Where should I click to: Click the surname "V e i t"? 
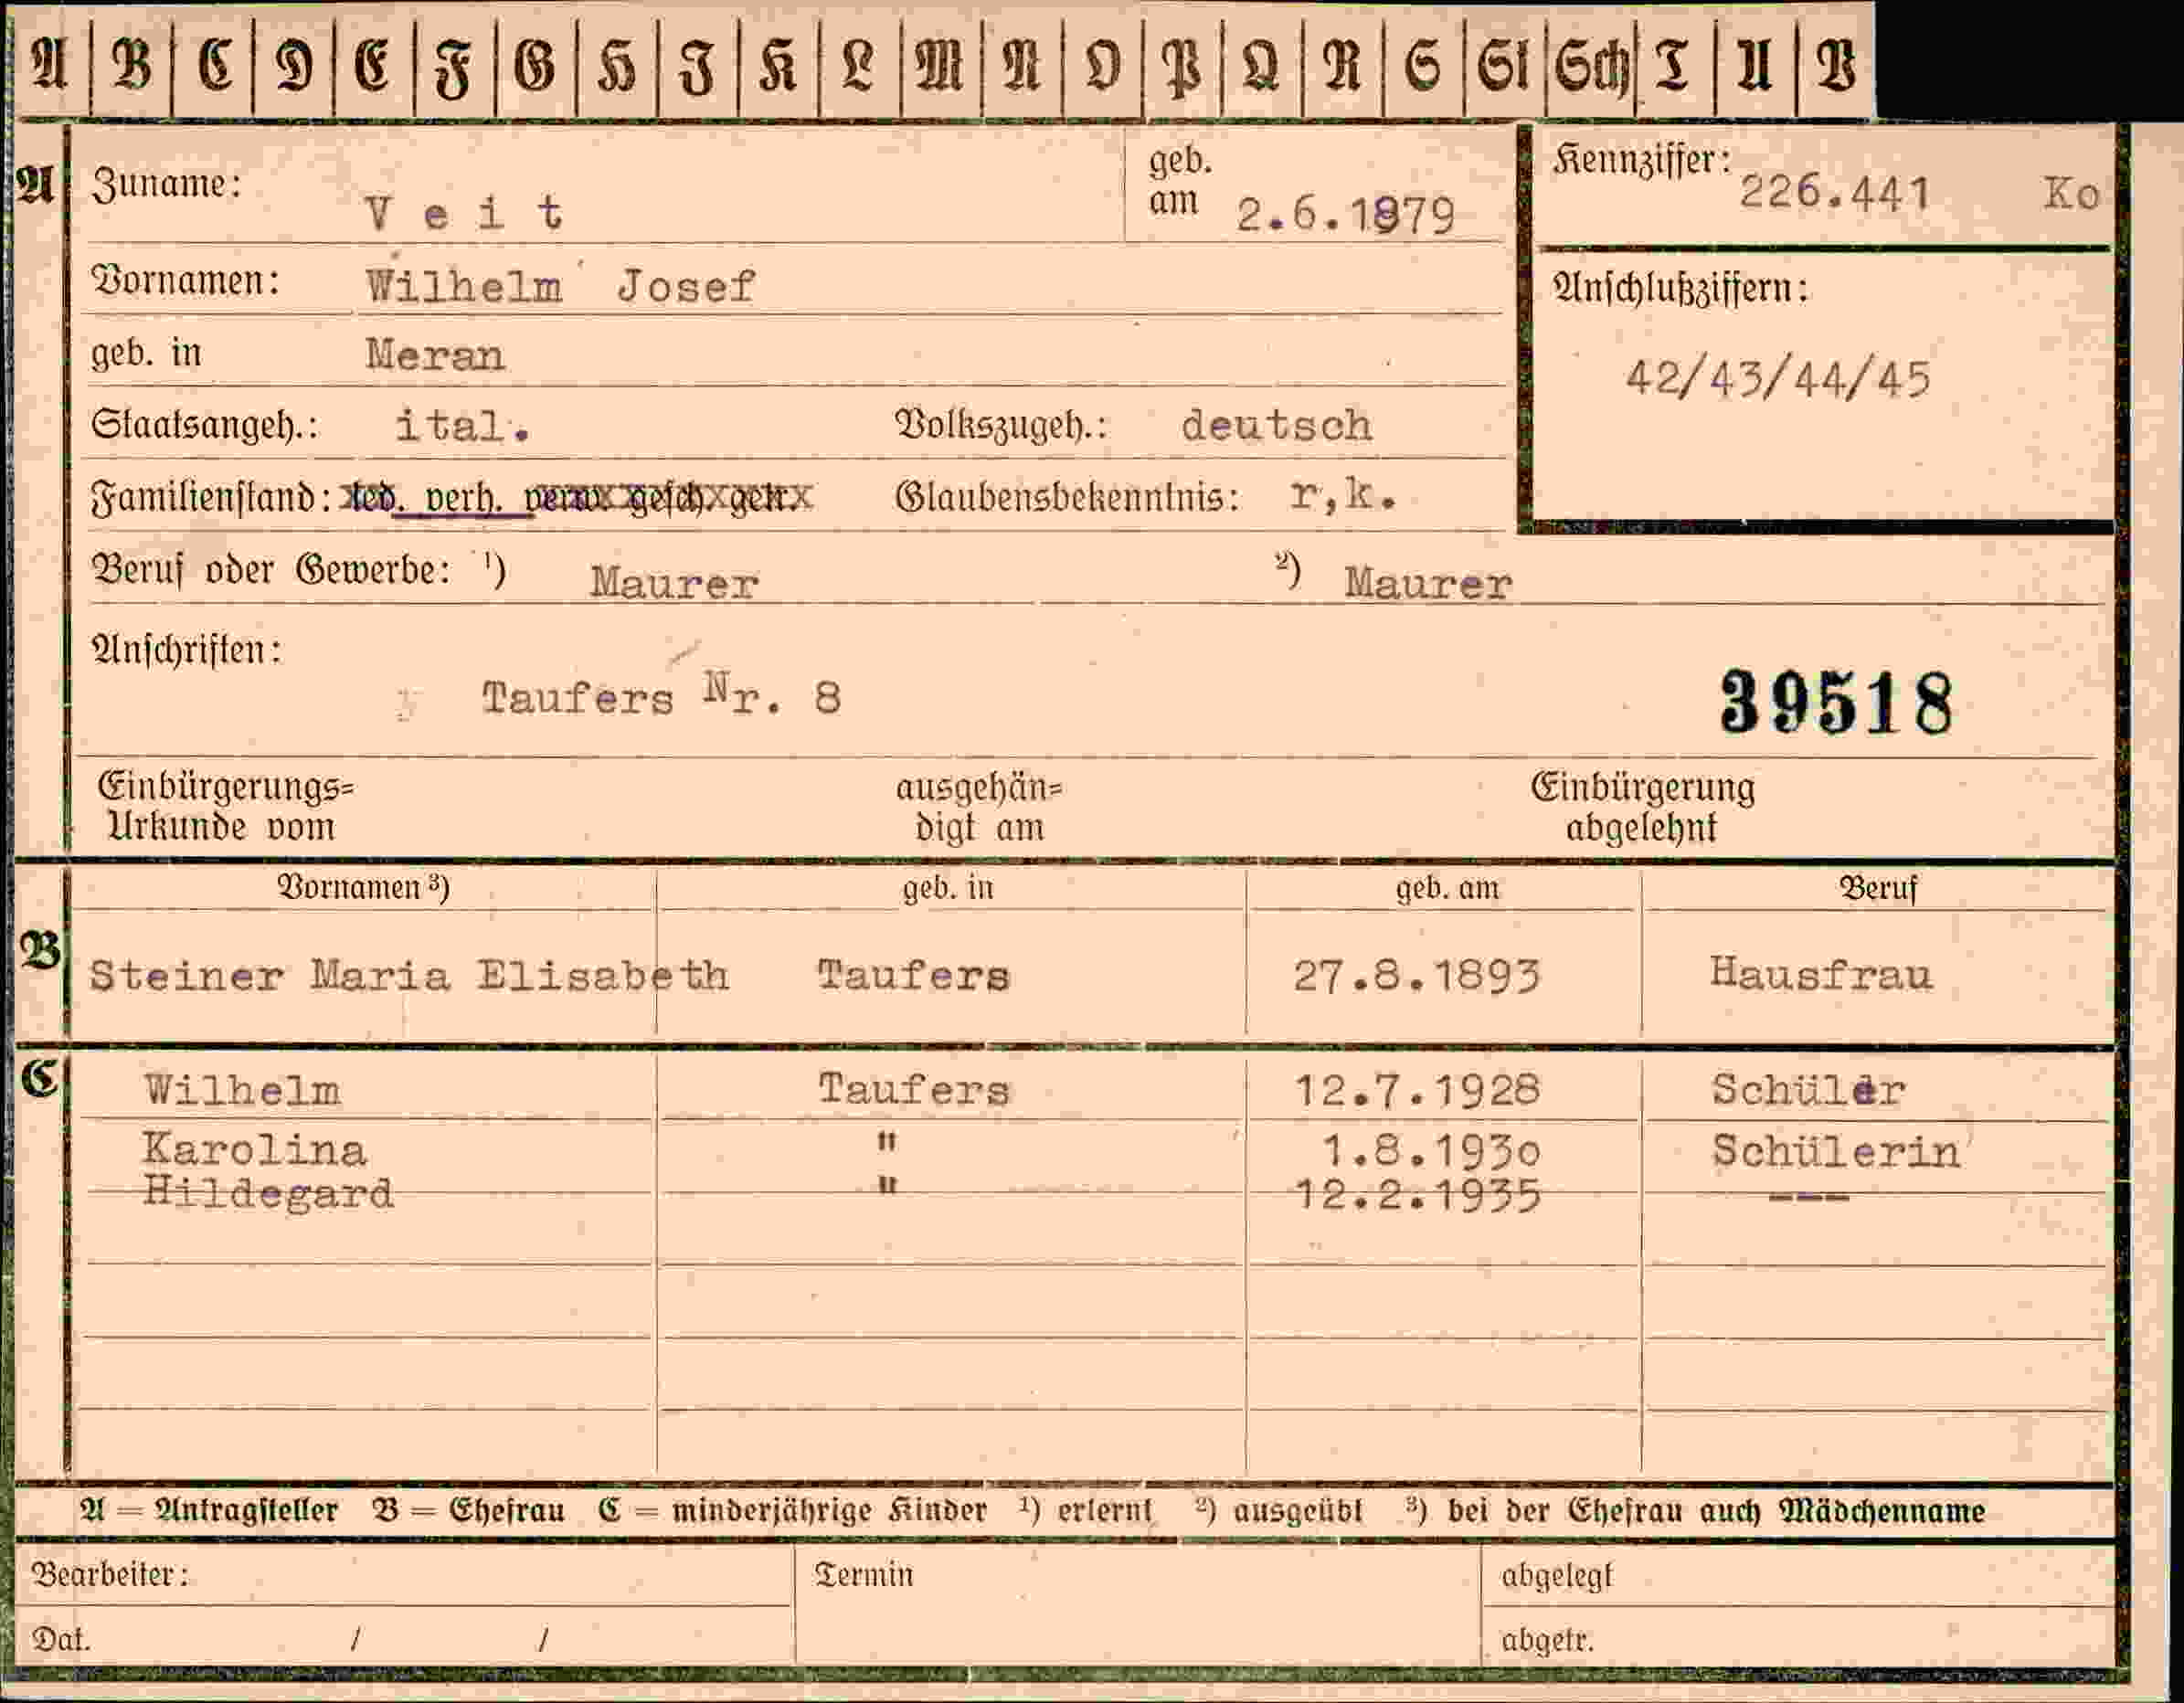pyautogui.click(x=464, y=213)
